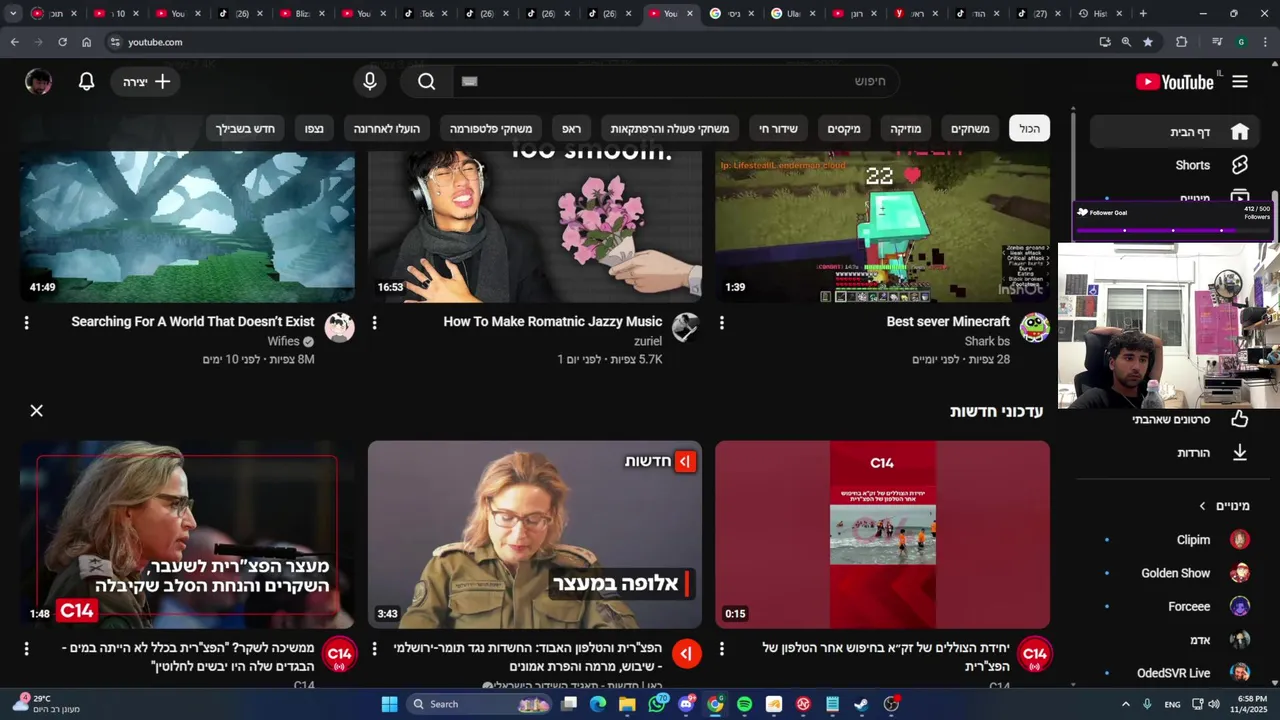Click the voice search microphone icon

tap(370, 82)
